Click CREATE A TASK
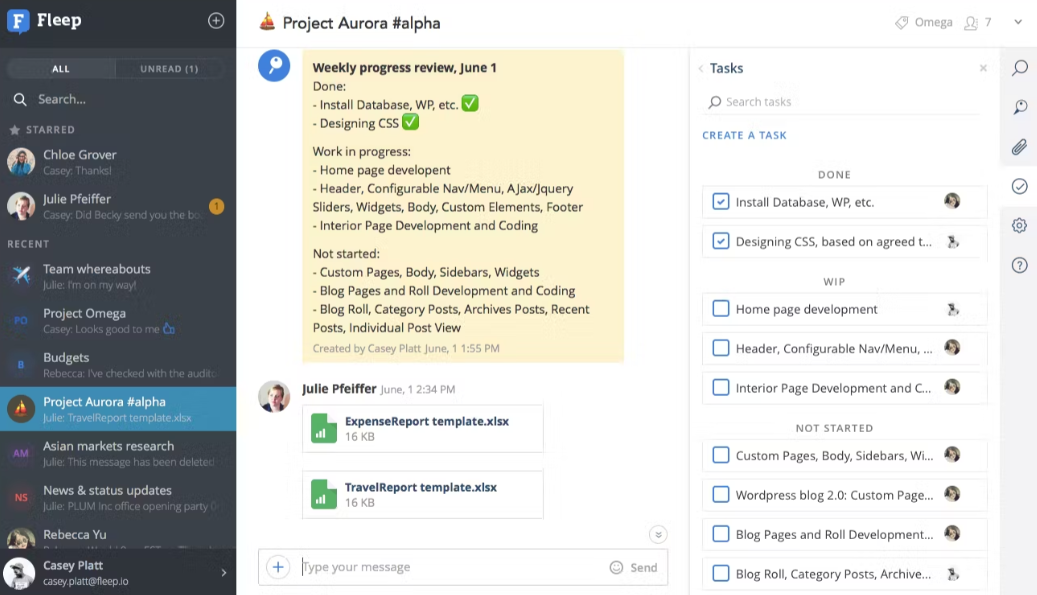The width and height of the screenshot is (1037, 595). (744, 135)
